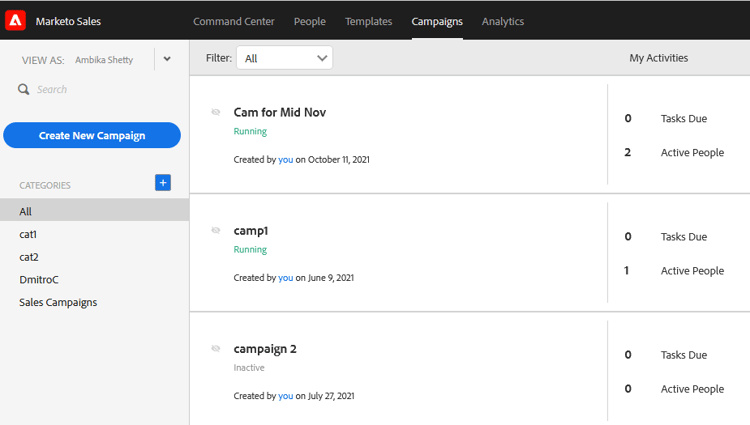The height and width of the screenshot is (425, 750).
Task: Toggle visibility icon for Cam for Mid Nov
Action: (216, 112)
